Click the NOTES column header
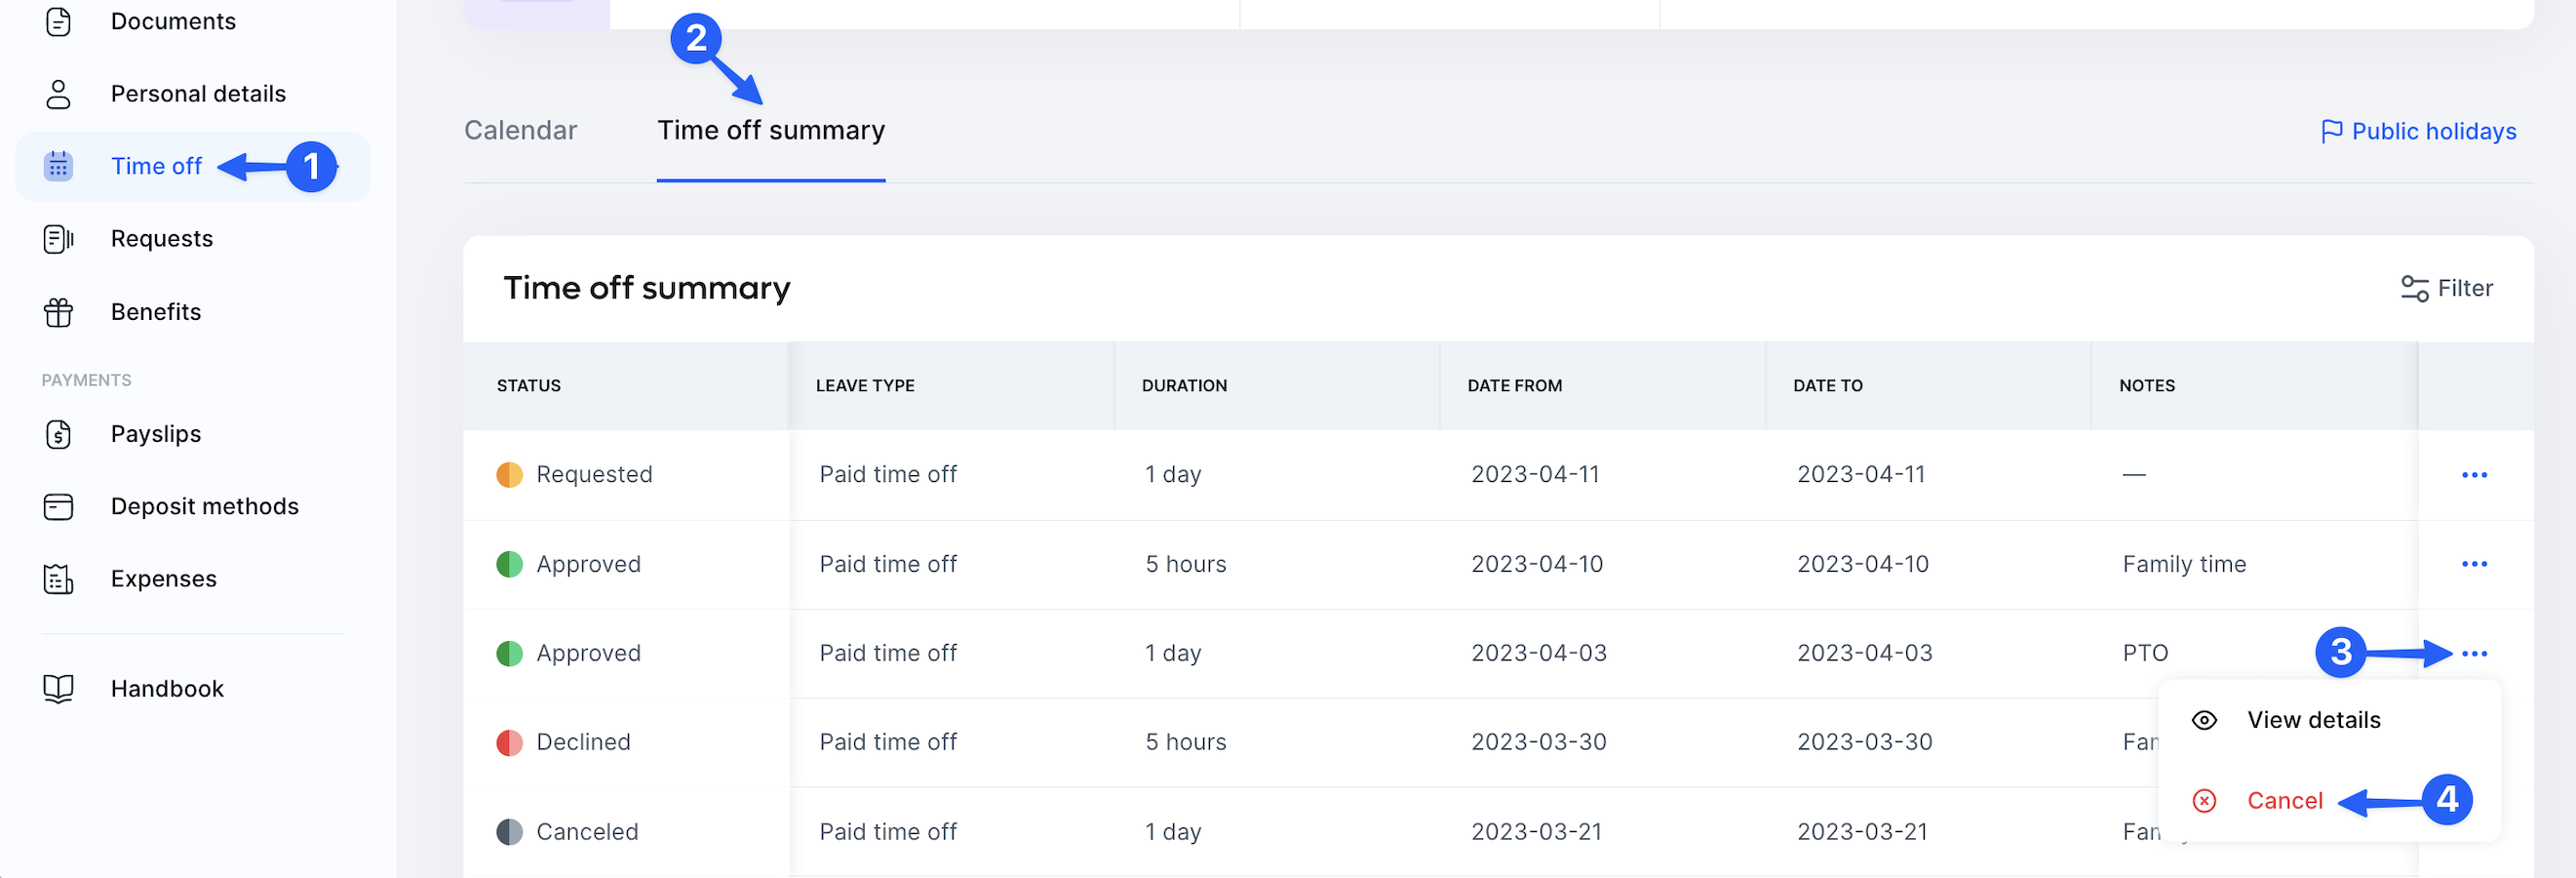The image size is (2576, 878). (2146, 386)
